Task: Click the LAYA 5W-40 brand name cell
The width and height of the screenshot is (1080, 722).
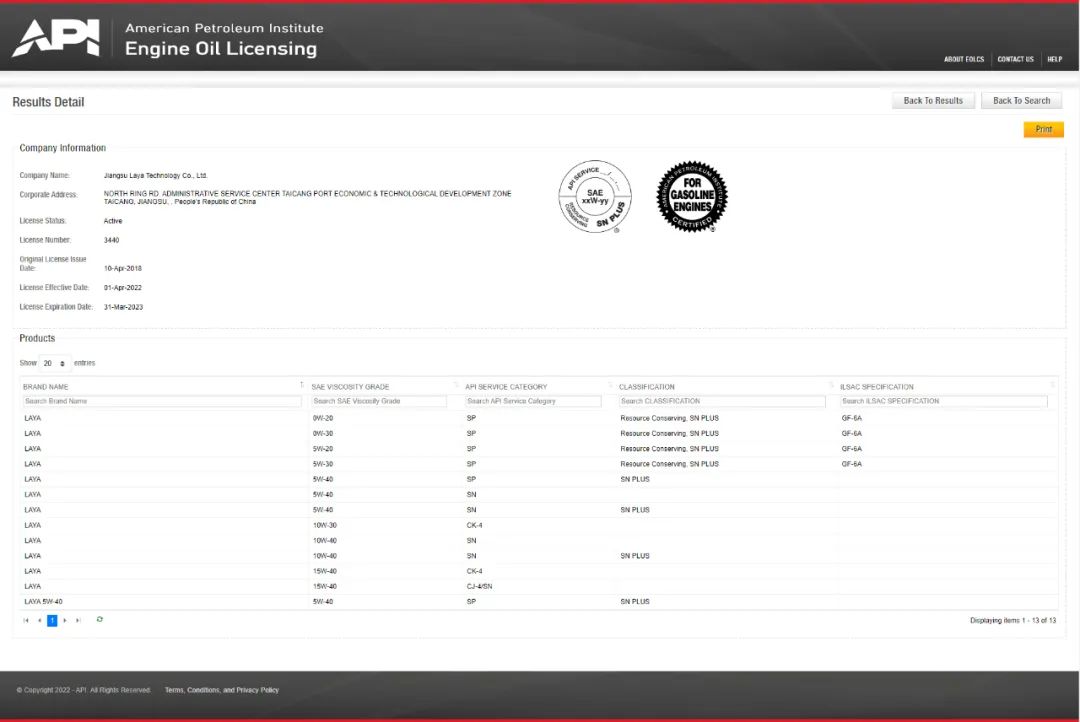Action: (43, 601)
